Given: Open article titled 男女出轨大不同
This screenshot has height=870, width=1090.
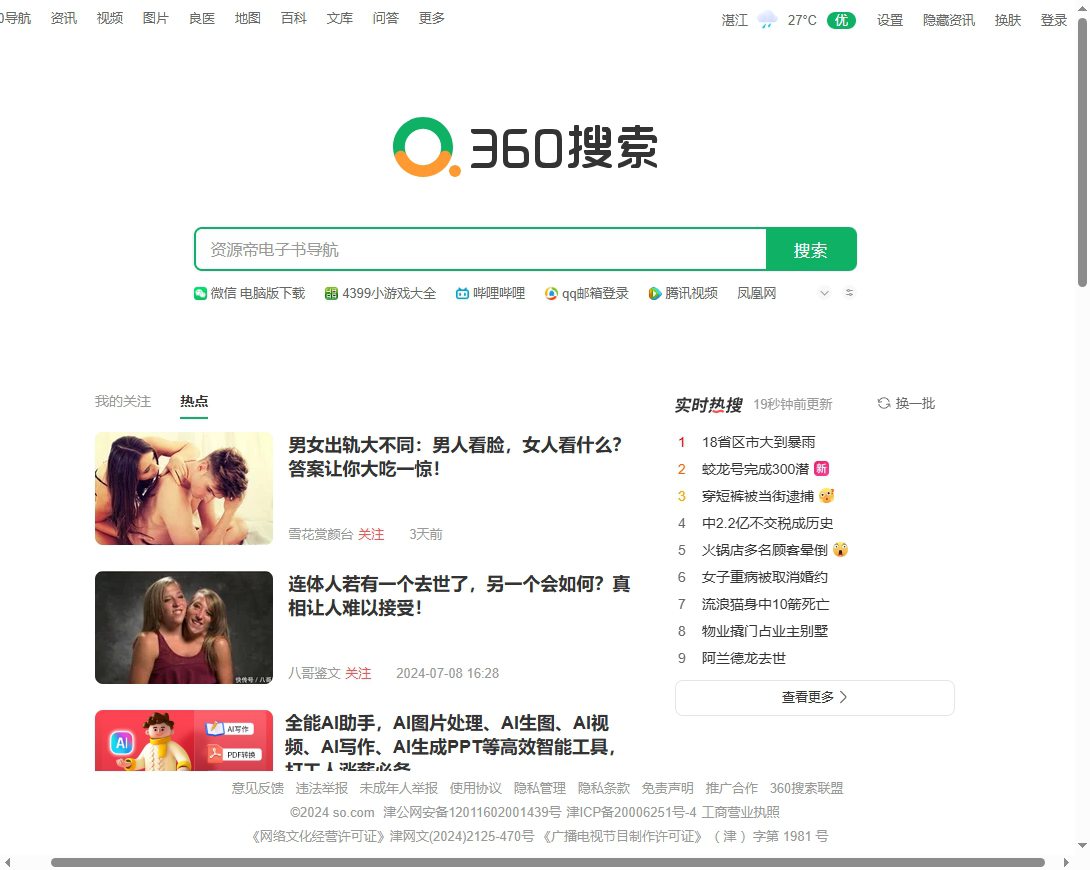Looking at the screenshot, I should (455, 457).
